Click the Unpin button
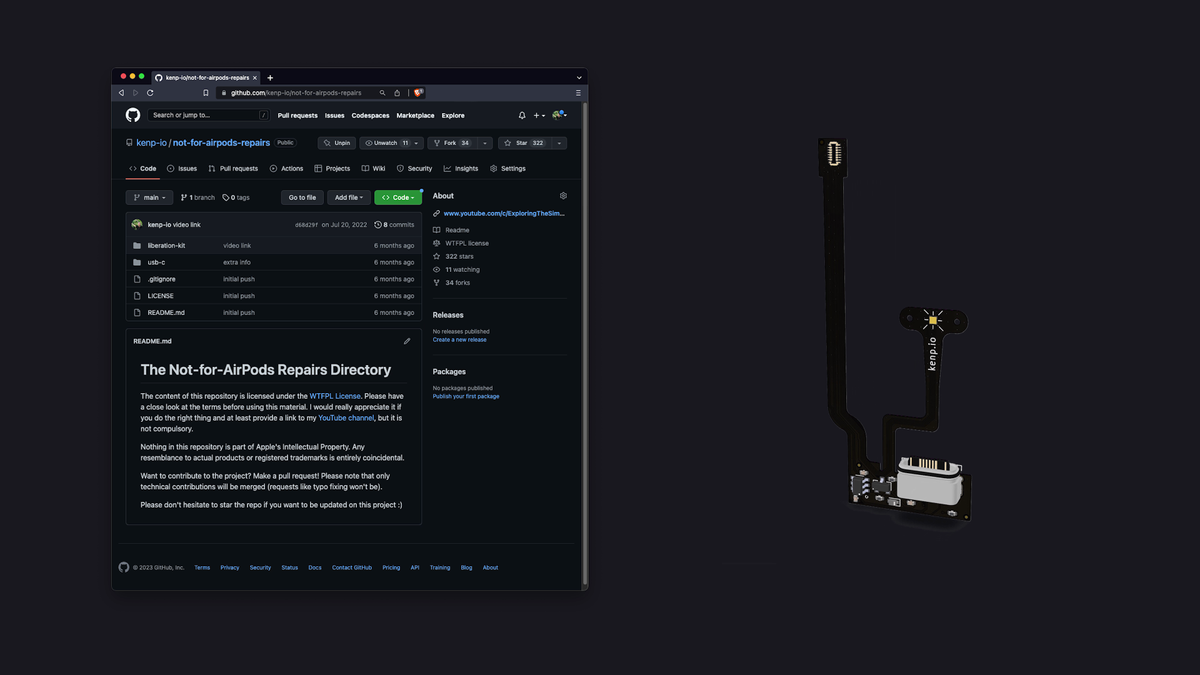 coord(337,143)
